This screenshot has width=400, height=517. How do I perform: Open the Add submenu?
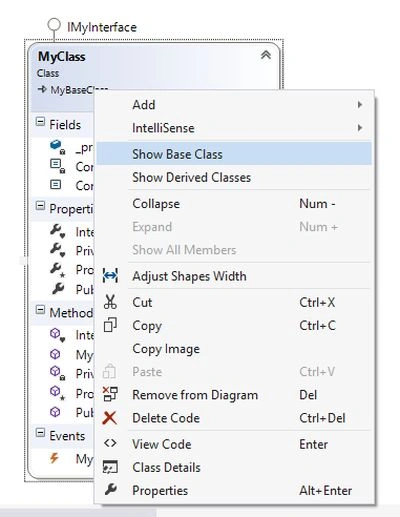click(x=234, y=105)
